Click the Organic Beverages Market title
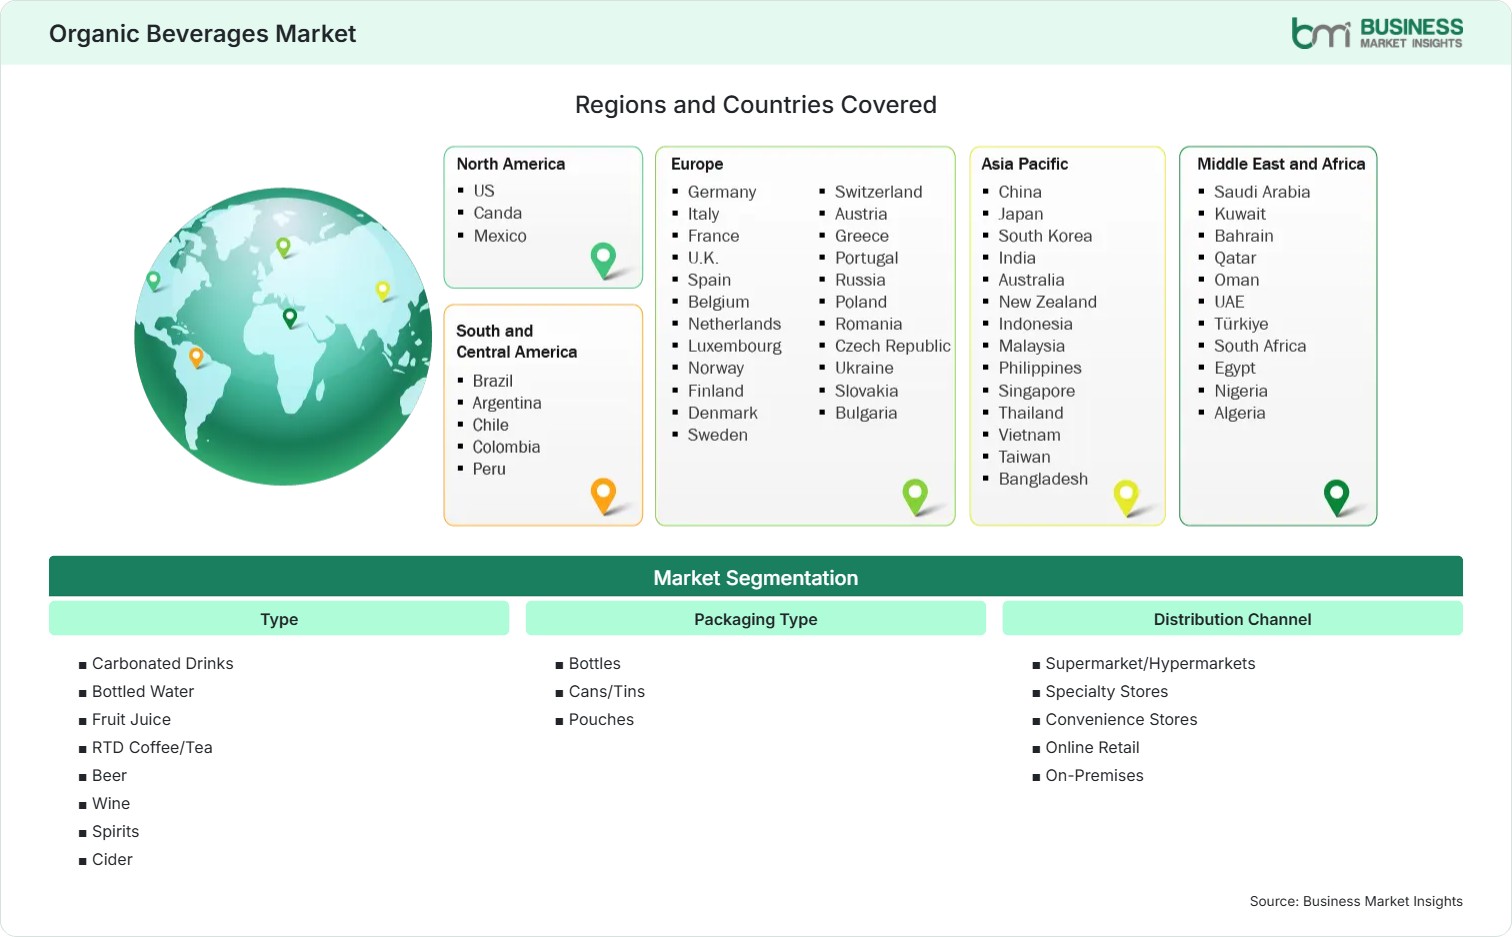 tap(202, 34)
